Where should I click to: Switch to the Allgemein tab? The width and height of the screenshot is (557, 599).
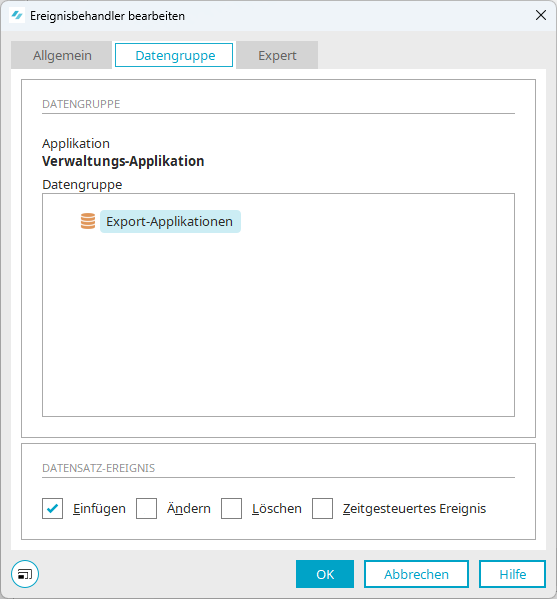click(62, 55)
